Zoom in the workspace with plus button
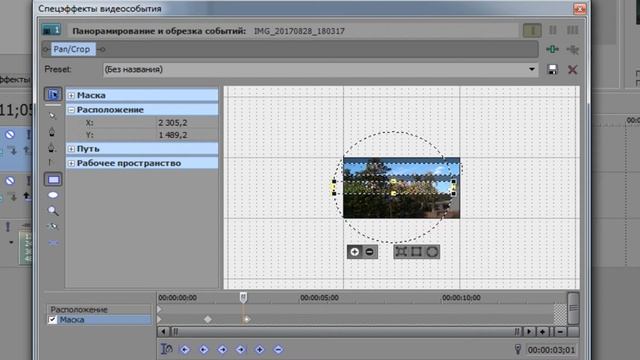Screen dimensions: 640x360 pos(355,252)
